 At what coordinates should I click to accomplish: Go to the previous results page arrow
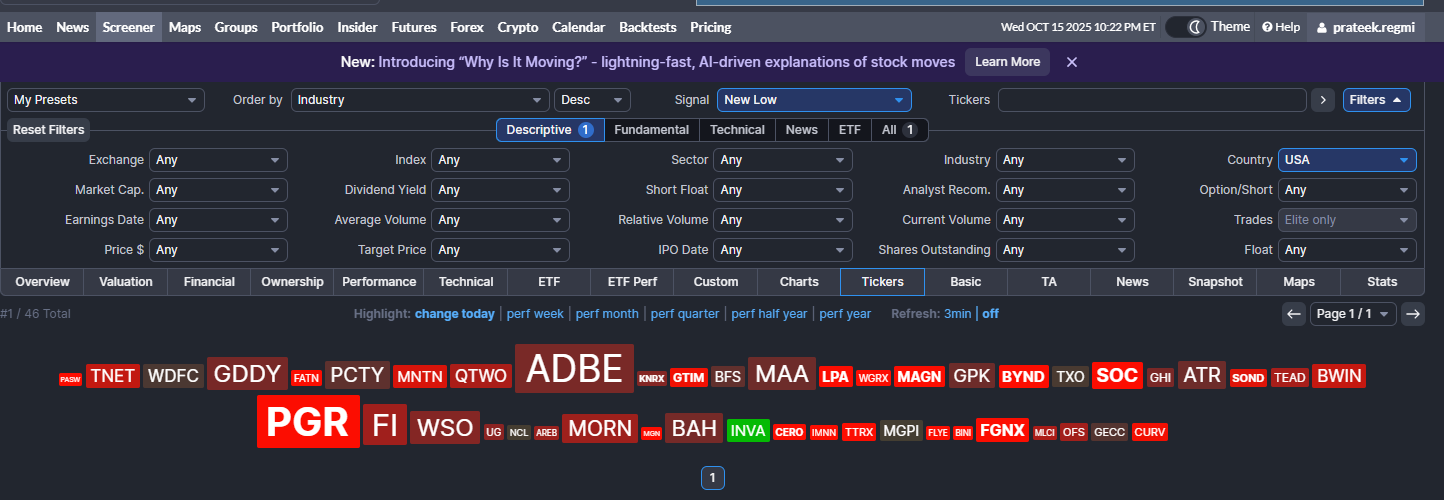click(x=1294, y=314)
